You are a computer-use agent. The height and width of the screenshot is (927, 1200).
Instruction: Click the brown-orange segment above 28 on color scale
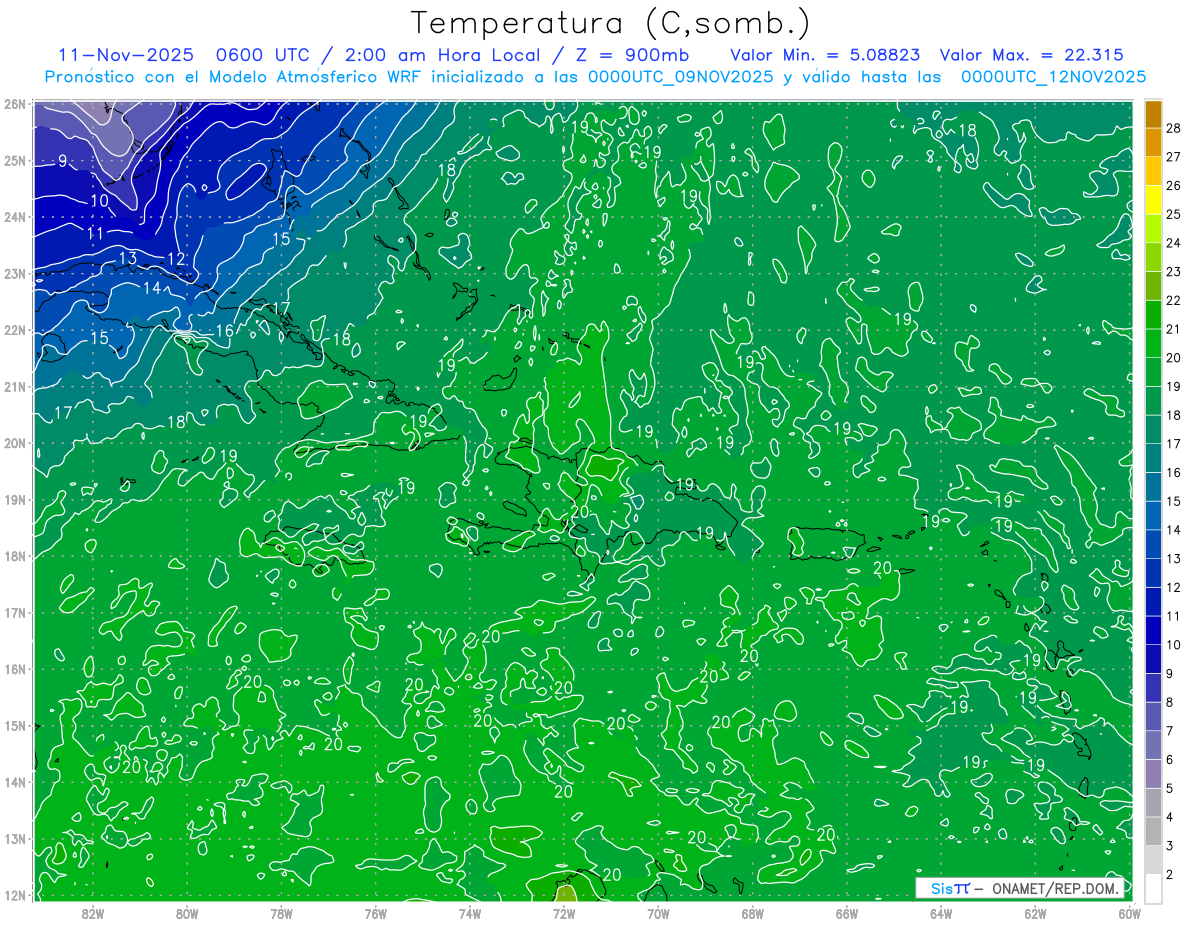1153,113
